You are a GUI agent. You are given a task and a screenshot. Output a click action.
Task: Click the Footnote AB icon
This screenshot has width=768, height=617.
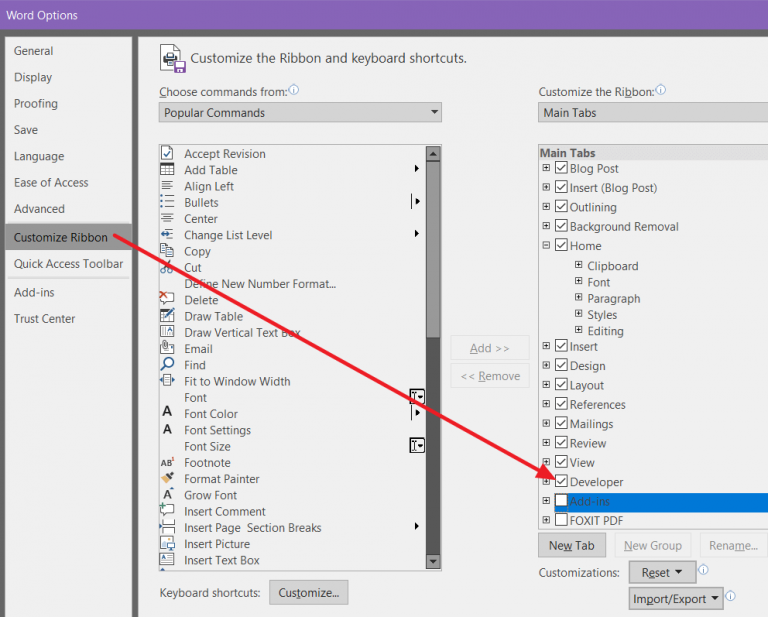pyautogui.click(x=167, y=462)
